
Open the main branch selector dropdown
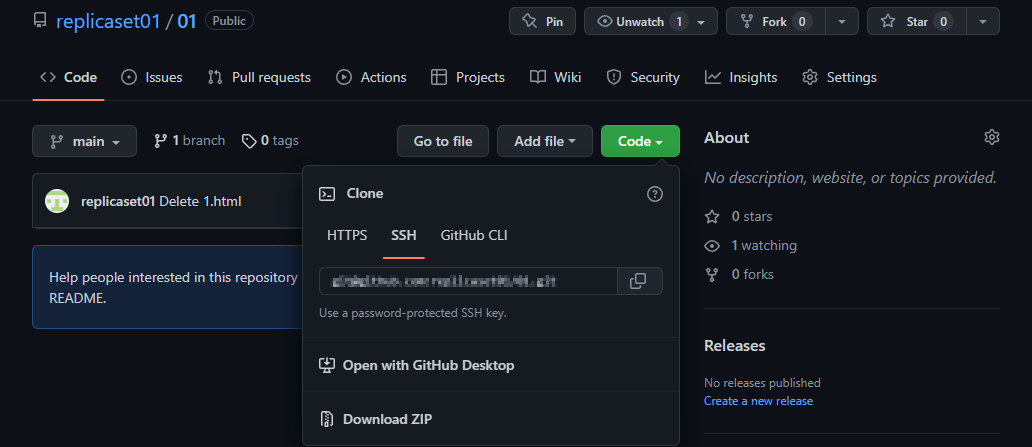pyautogui.click(x=84, y=141)
